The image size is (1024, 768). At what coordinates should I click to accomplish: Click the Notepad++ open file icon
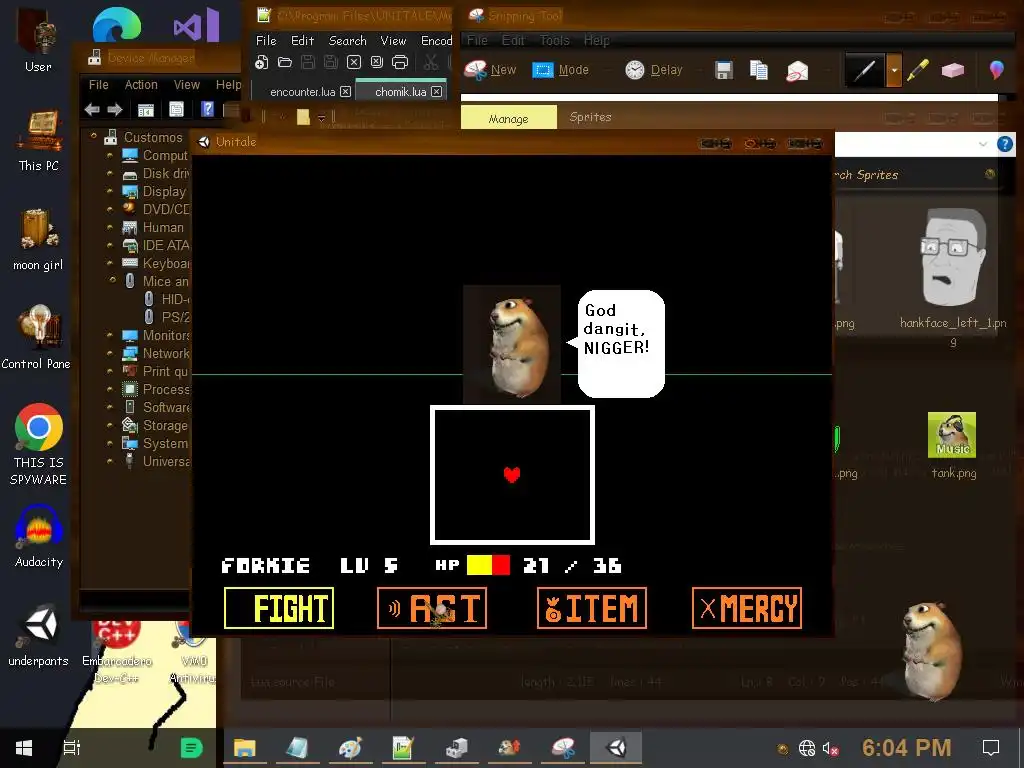tap(285, 63)
